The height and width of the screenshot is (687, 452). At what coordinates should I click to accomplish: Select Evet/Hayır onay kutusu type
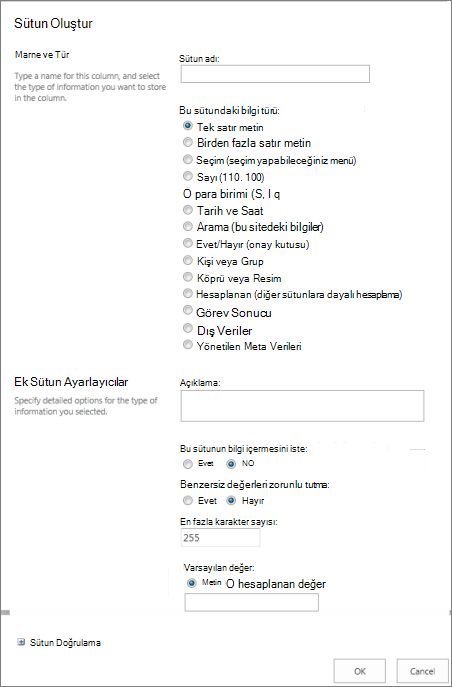coord(188,243)
